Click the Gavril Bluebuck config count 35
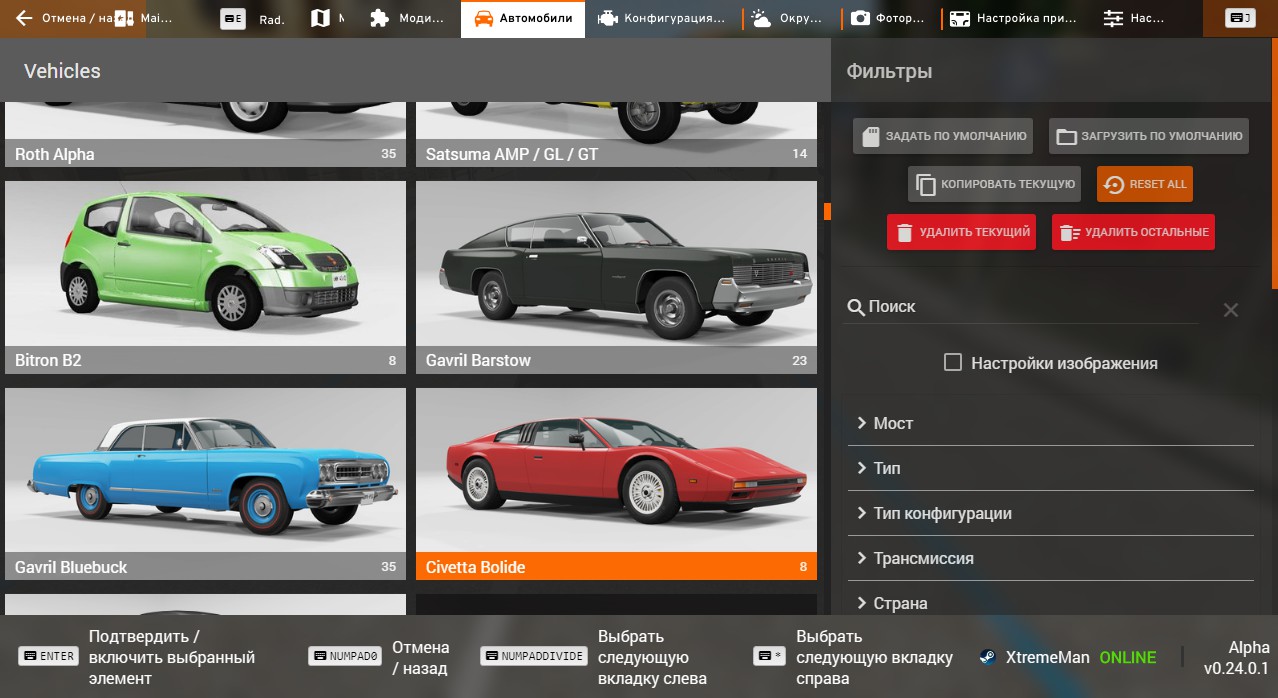The height and width of the screenshot is (698, 1278). (x=389, y=567)
